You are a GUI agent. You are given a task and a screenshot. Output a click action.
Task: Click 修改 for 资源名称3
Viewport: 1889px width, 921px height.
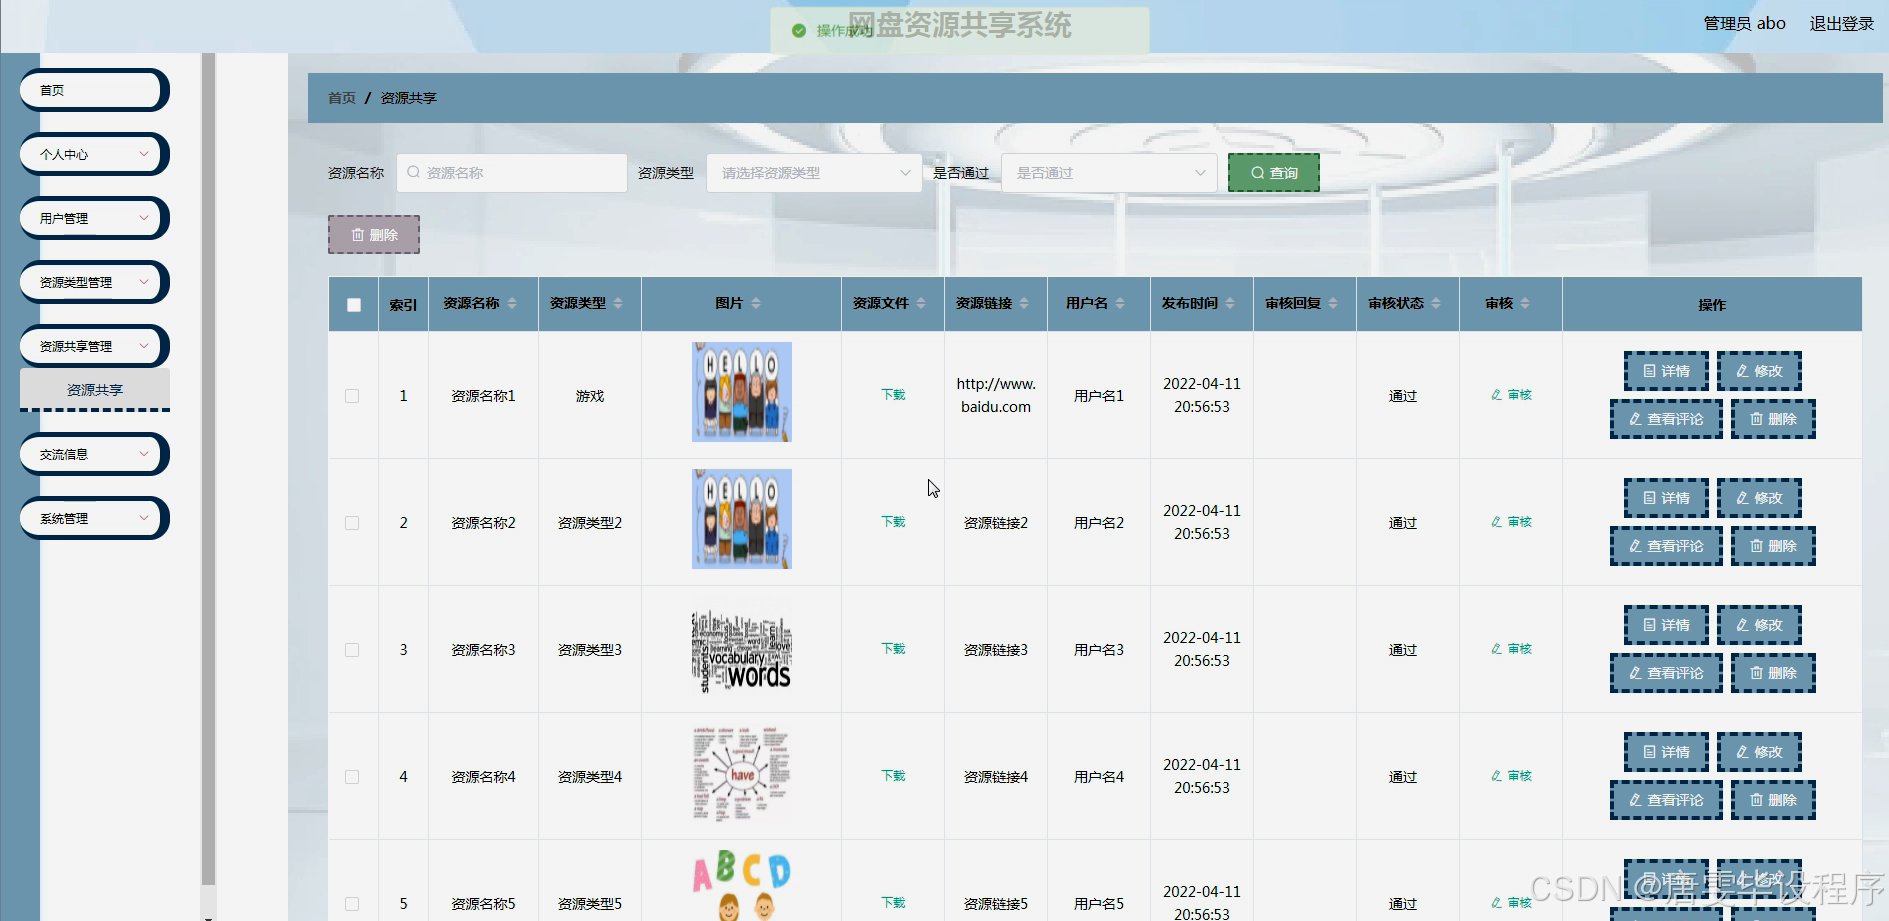click(1759, 625)
